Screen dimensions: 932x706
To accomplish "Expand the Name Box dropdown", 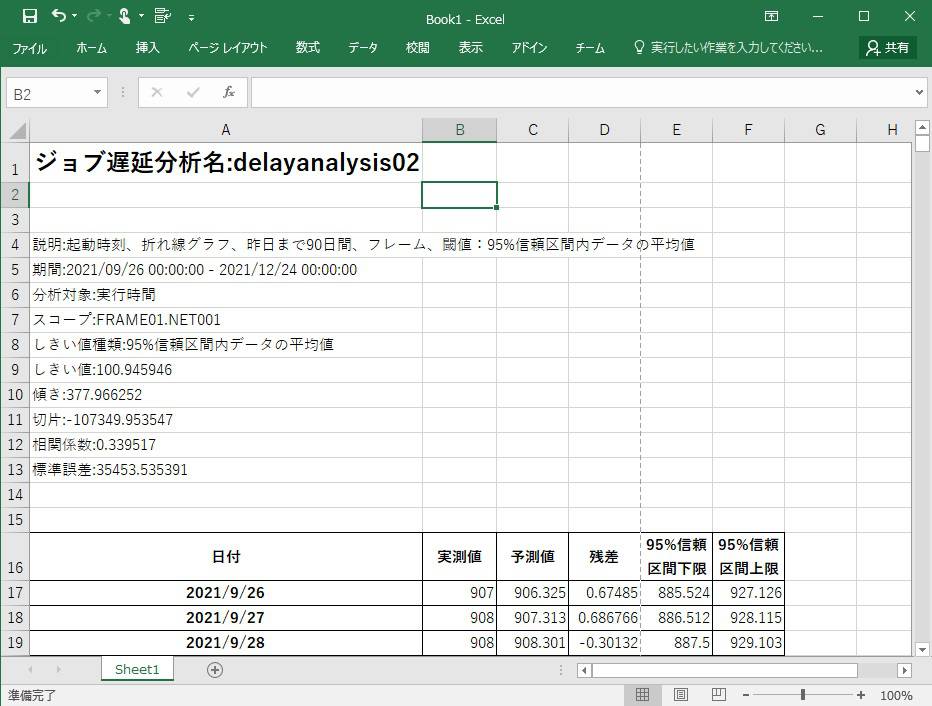I will [97, 92].
